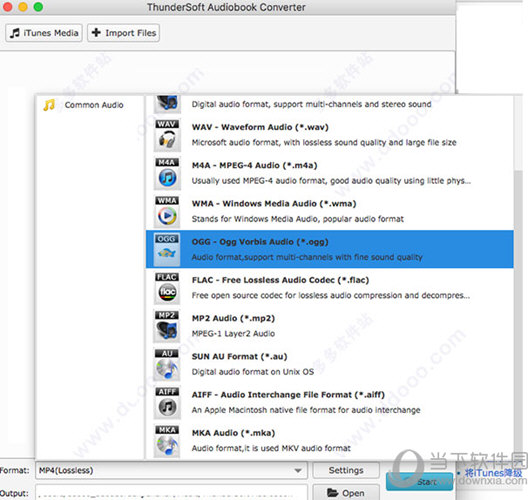Click the MP2 format icon

coord(167,326)
